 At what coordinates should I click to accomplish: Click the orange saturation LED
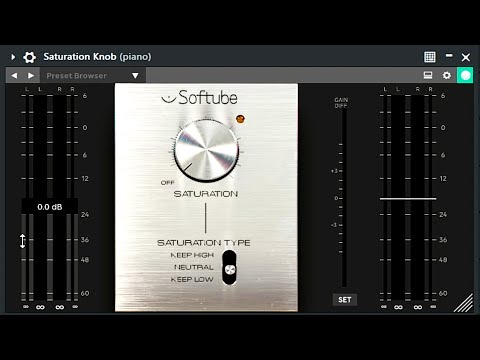240,119
